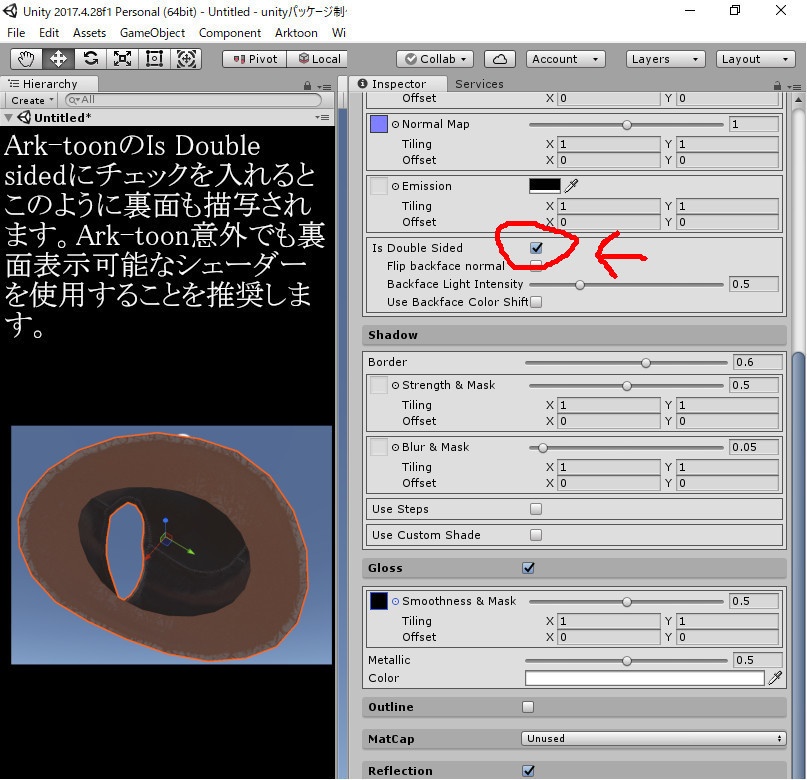Image resolution: width=807 pixels, height=780 pixels.
Task: Open the Hierarchy panel options menu
Action: coord(324,86)
